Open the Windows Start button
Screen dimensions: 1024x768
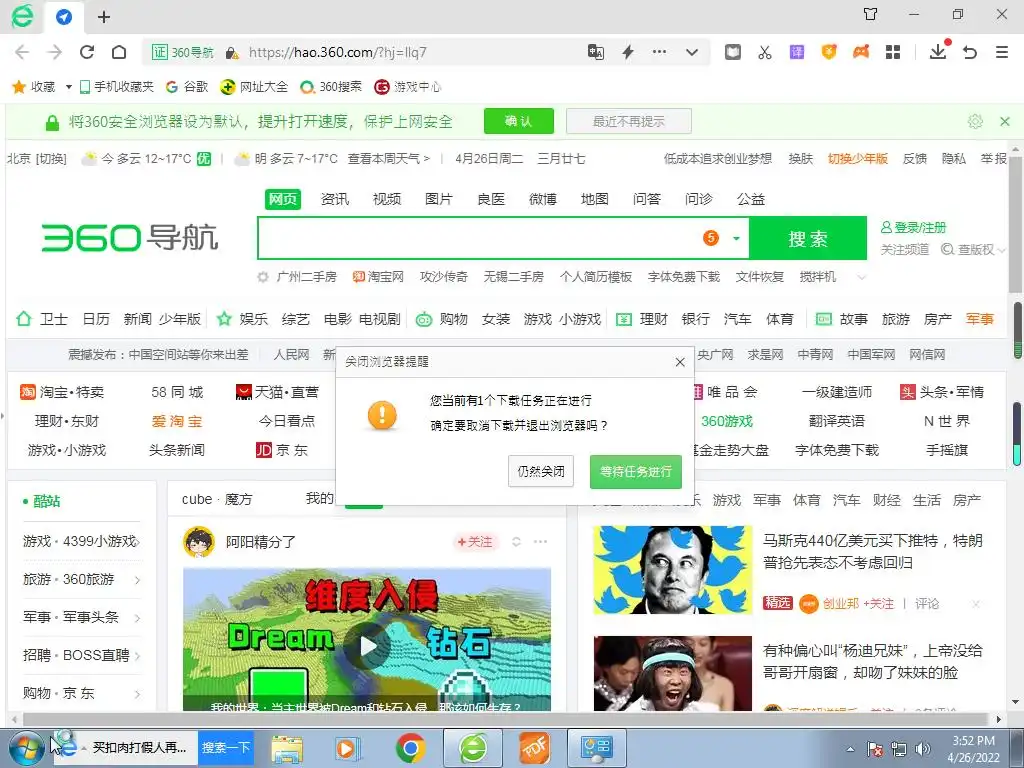26,748
